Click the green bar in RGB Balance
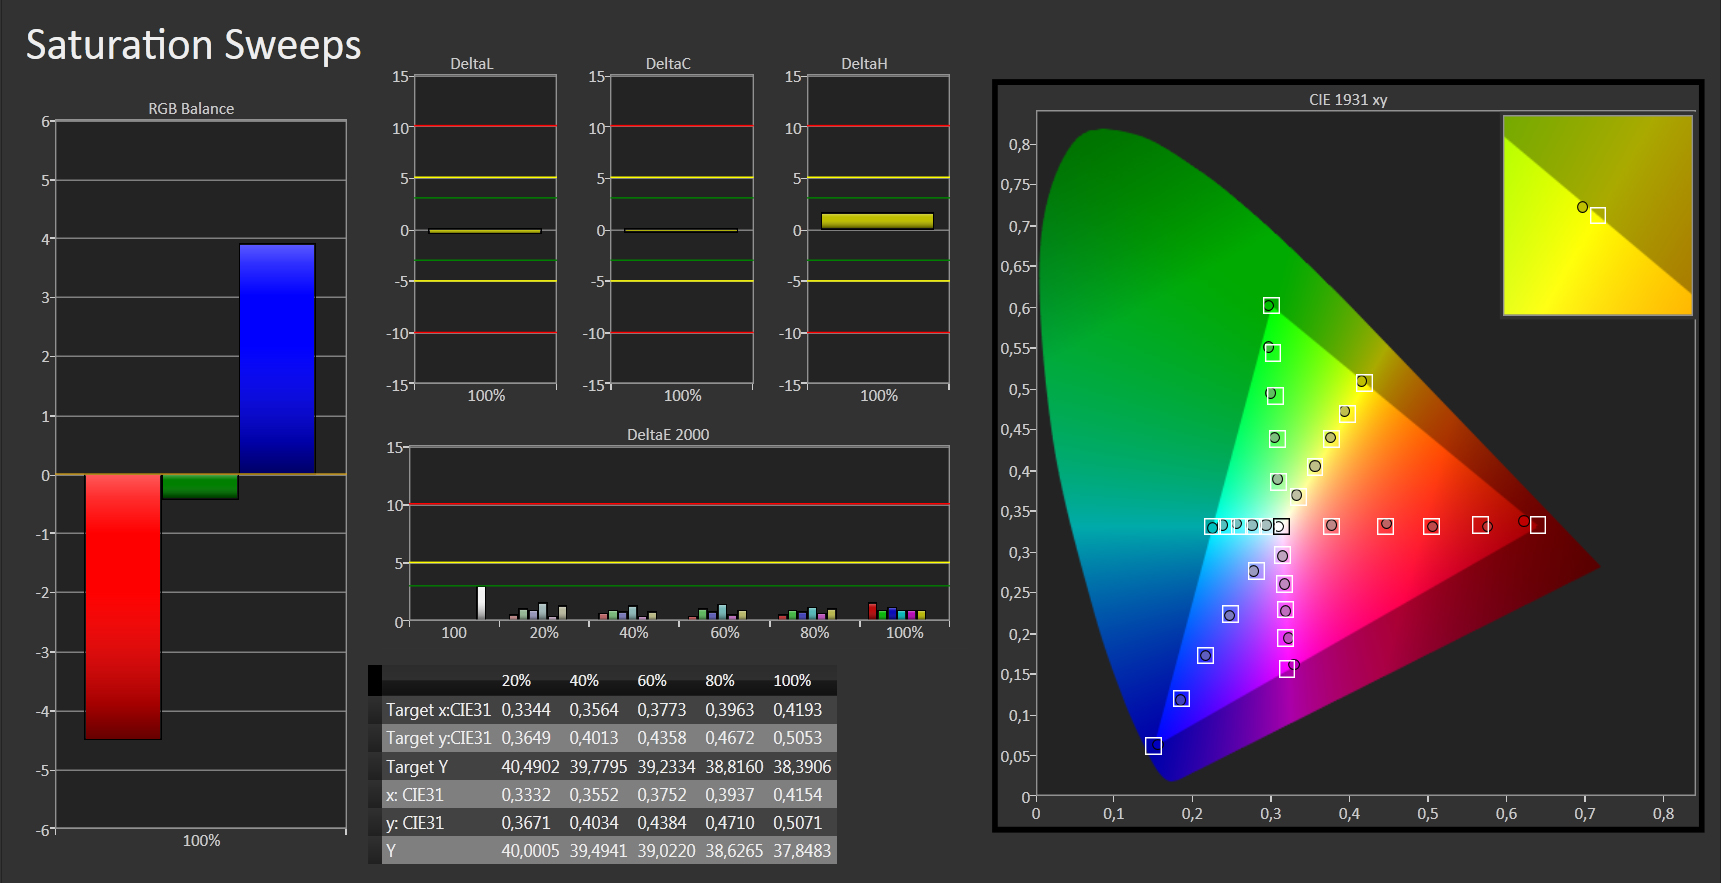 pos(200,487)
